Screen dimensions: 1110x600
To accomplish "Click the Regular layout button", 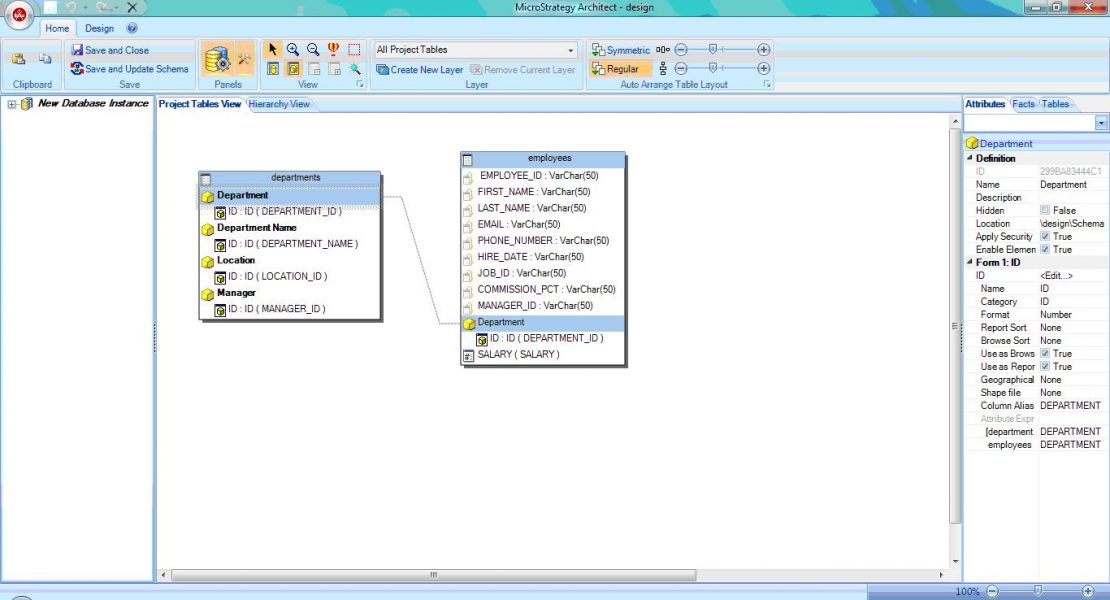I will (621, 69).
